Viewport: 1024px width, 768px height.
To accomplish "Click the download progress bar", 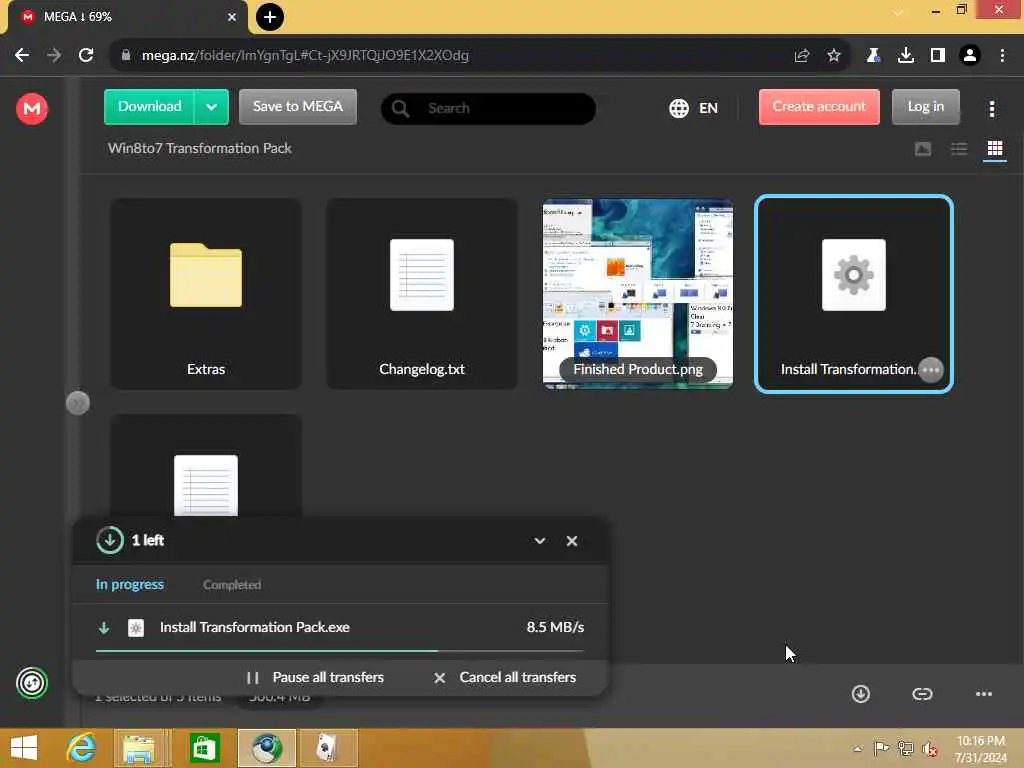I will coord(340,651).
